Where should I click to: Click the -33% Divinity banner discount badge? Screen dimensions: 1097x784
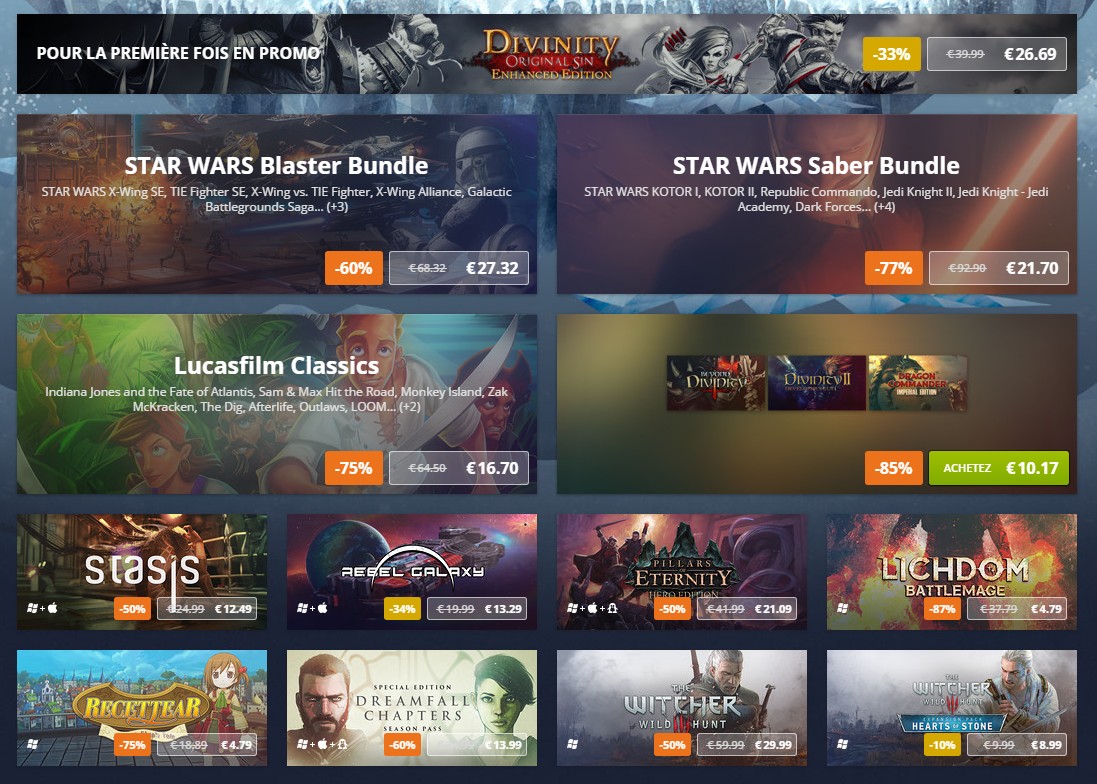[891, 54]
